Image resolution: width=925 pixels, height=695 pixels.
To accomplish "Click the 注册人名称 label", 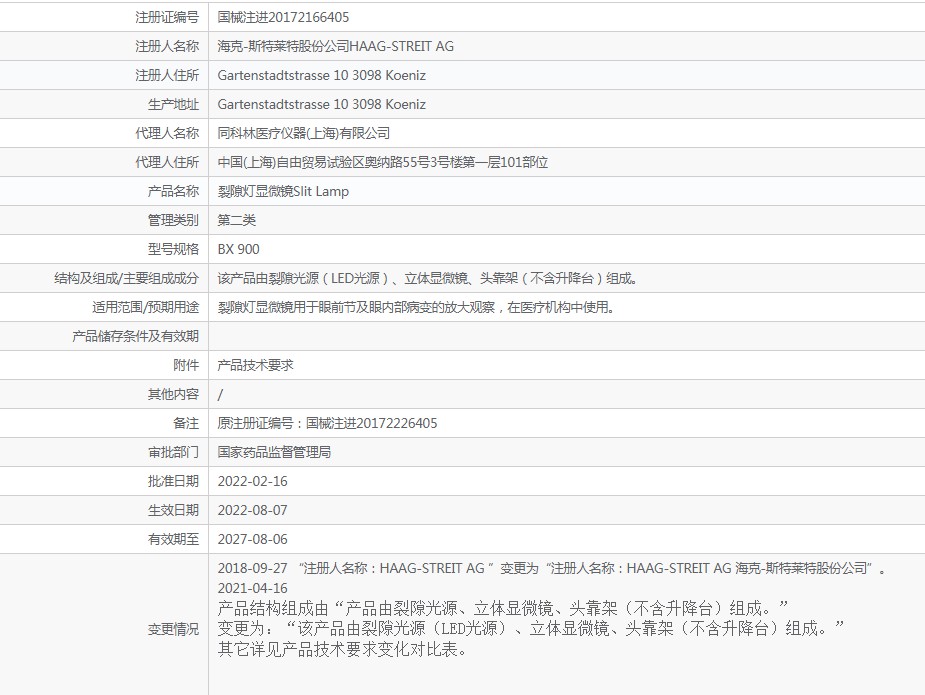I will (x=167, y=46).
